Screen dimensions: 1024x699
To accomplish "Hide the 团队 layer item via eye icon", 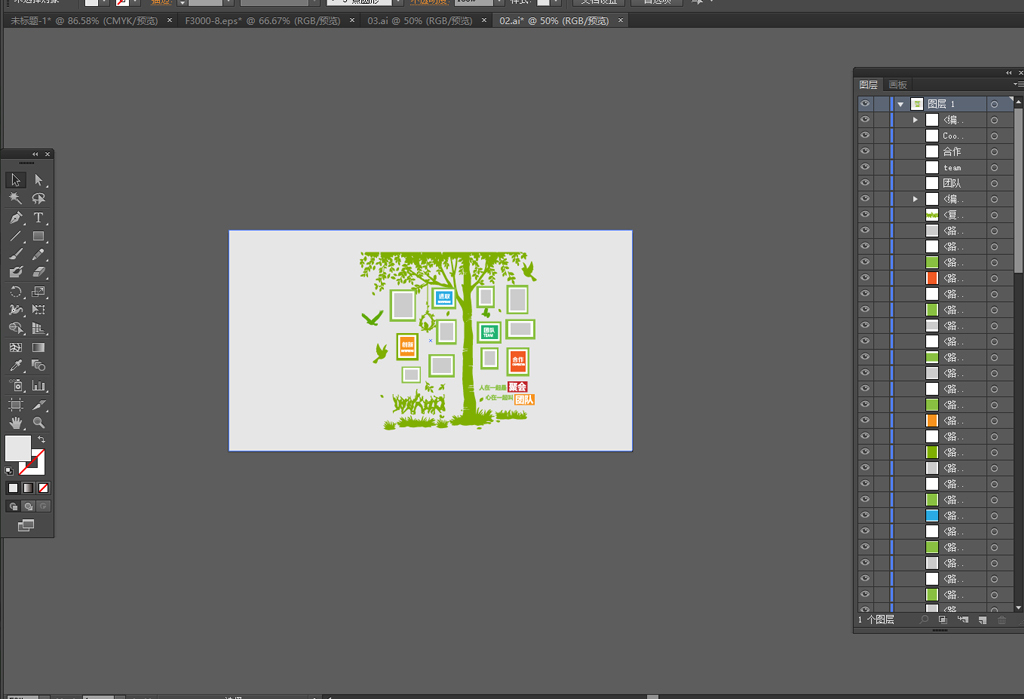I will 865,183.
